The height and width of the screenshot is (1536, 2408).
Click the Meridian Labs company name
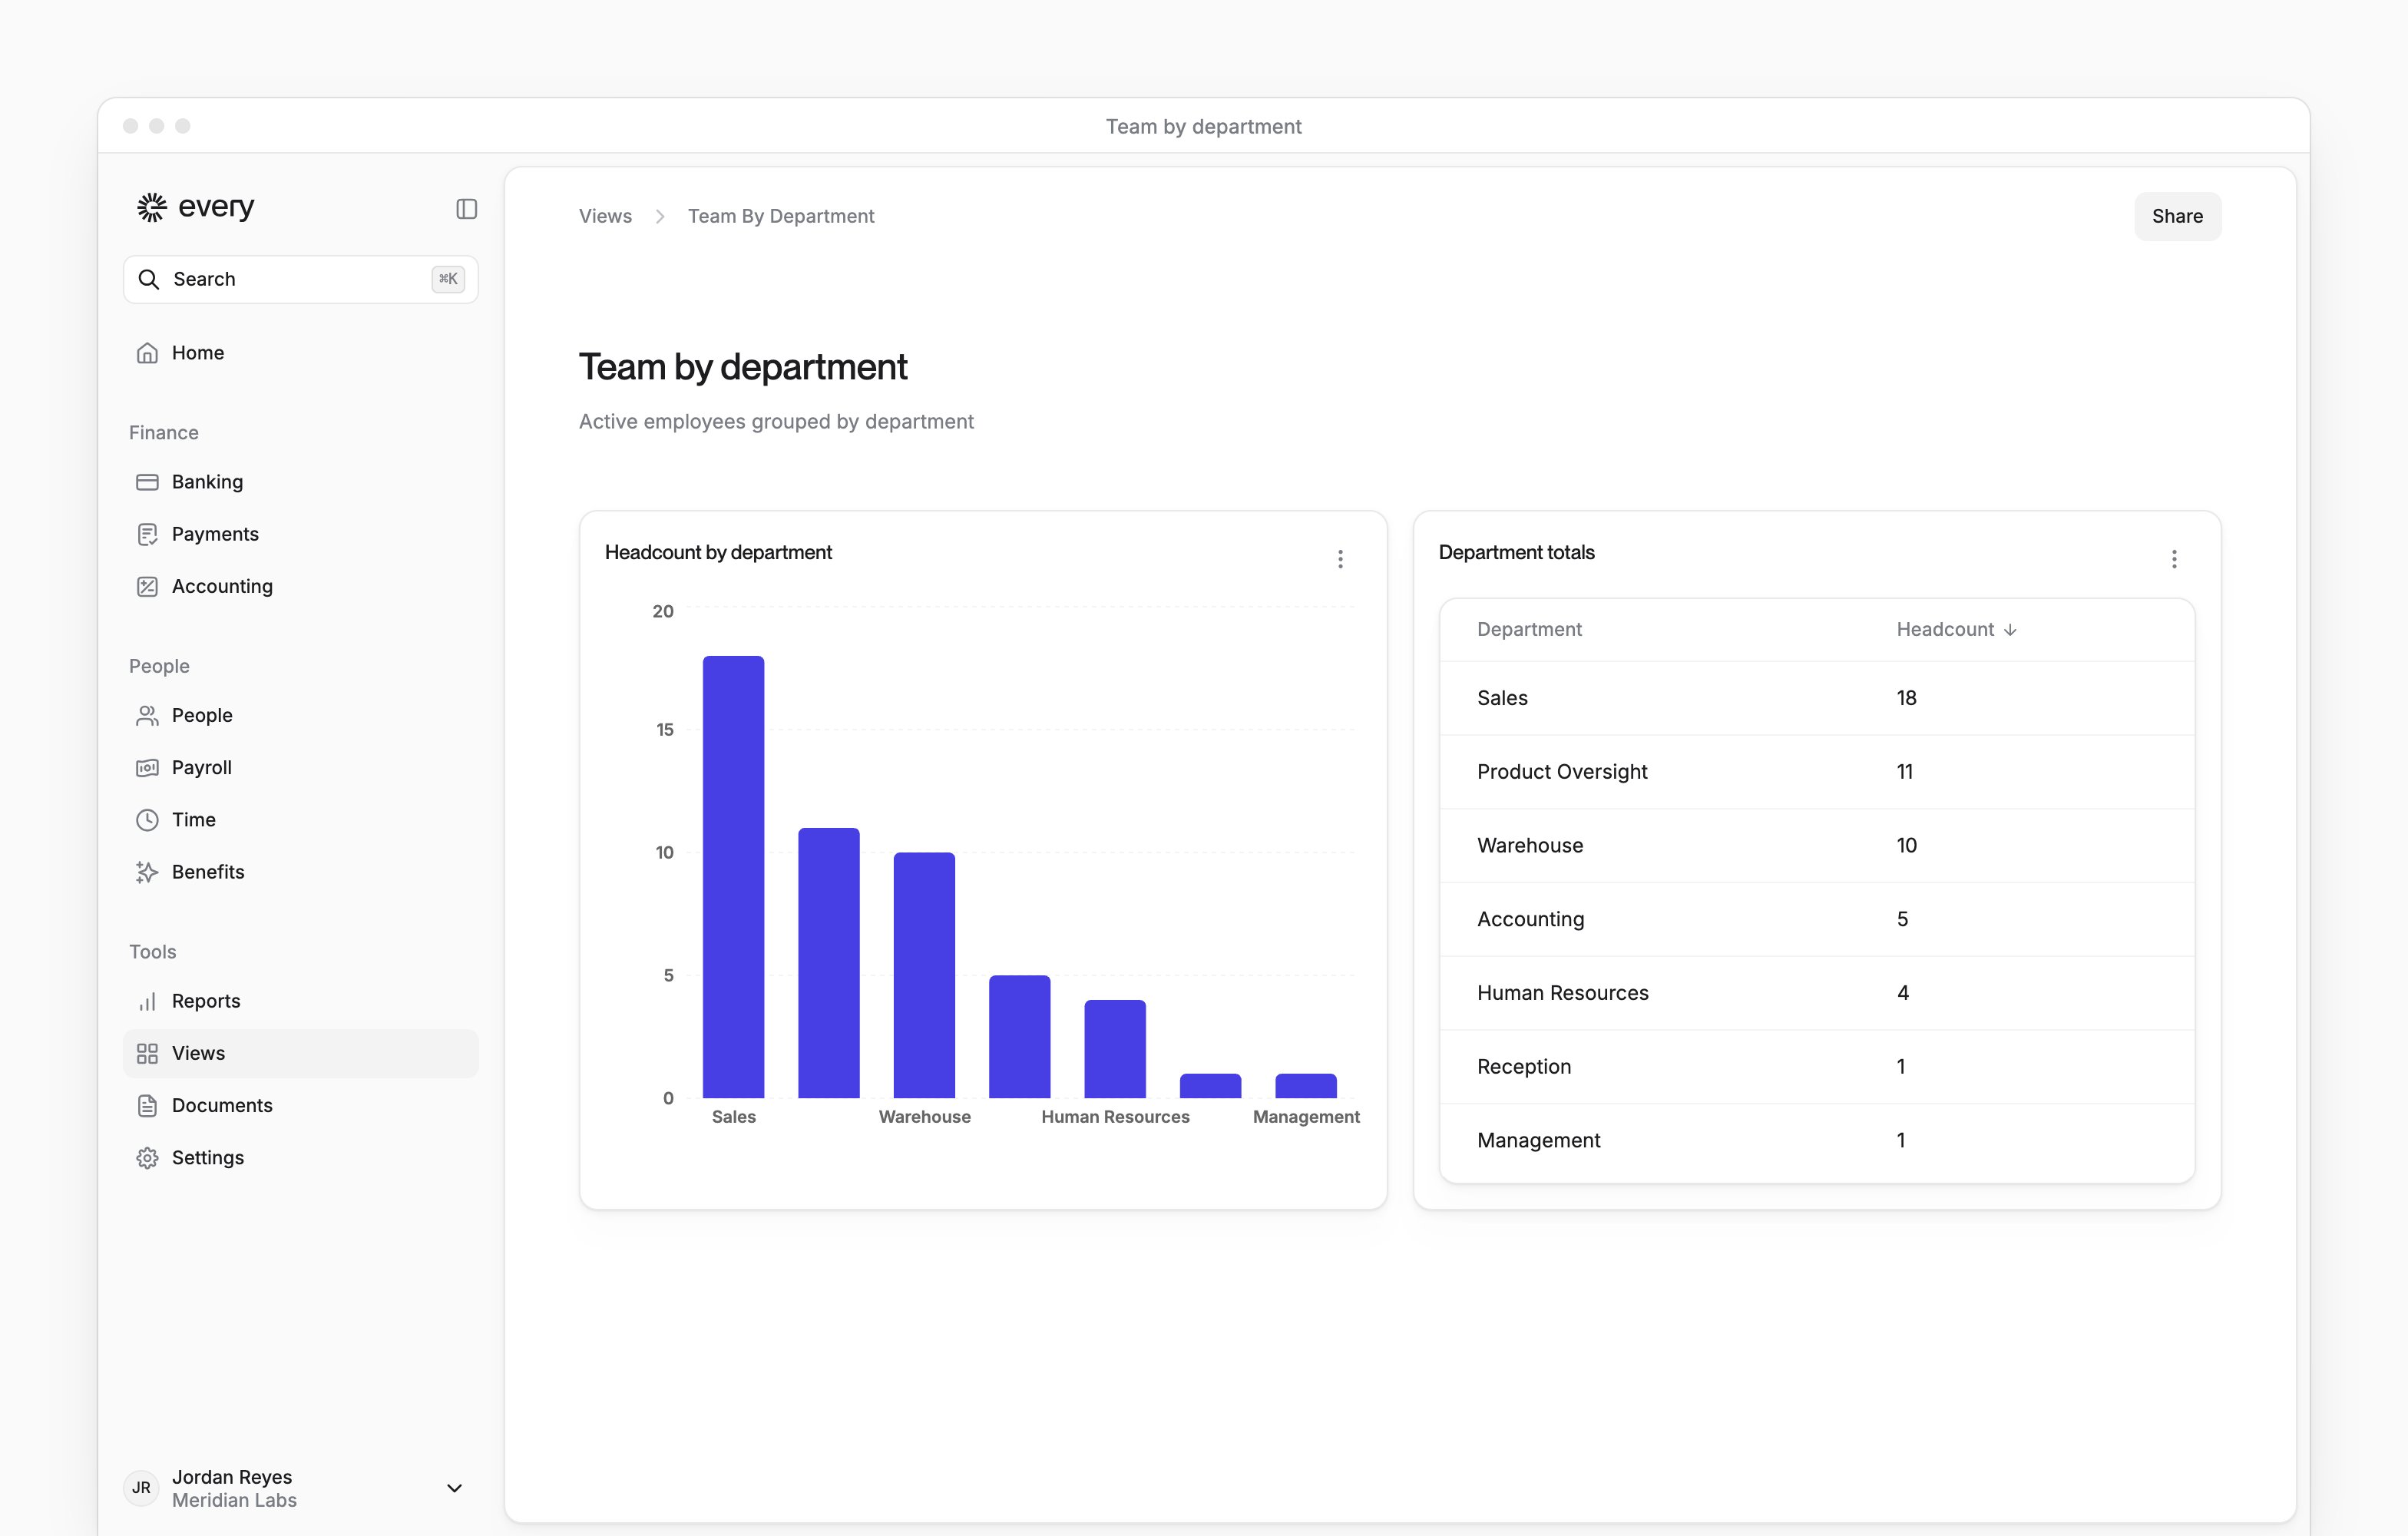coord(234,1500)
